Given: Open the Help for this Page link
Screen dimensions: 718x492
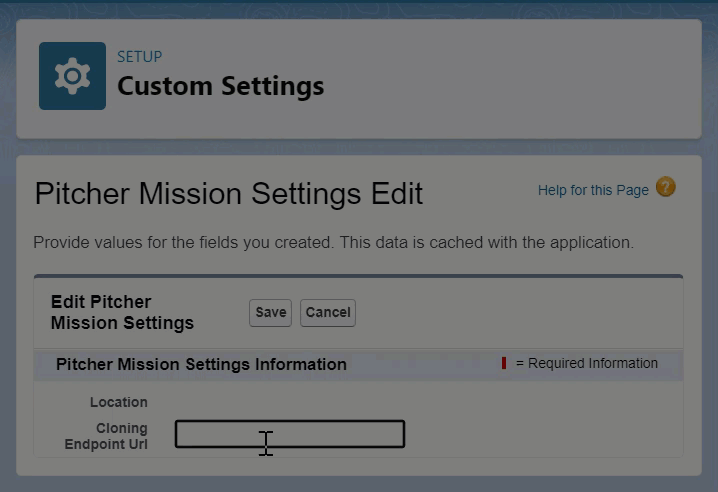Looking at the screenshot, I should coord(593,190).
